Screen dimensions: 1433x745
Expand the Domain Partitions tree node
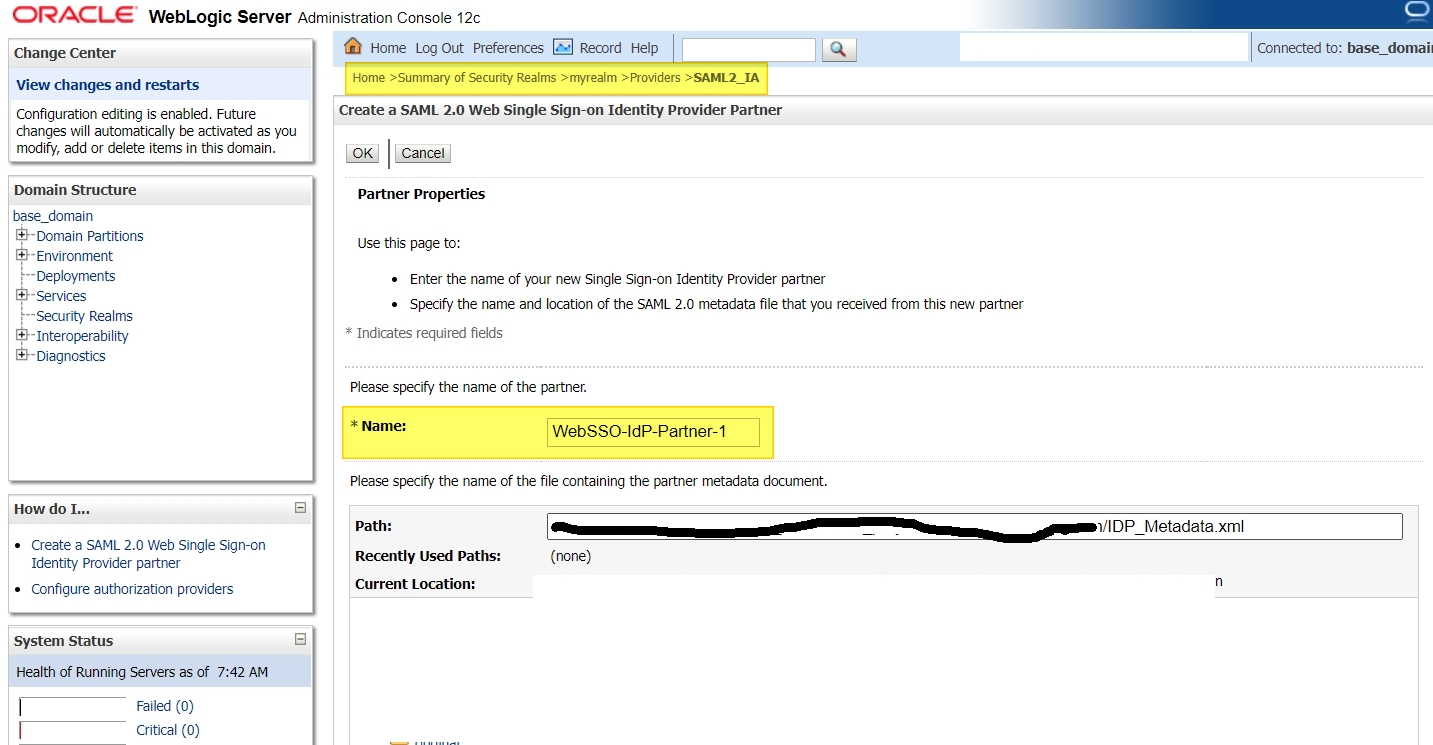pos(22,235)
